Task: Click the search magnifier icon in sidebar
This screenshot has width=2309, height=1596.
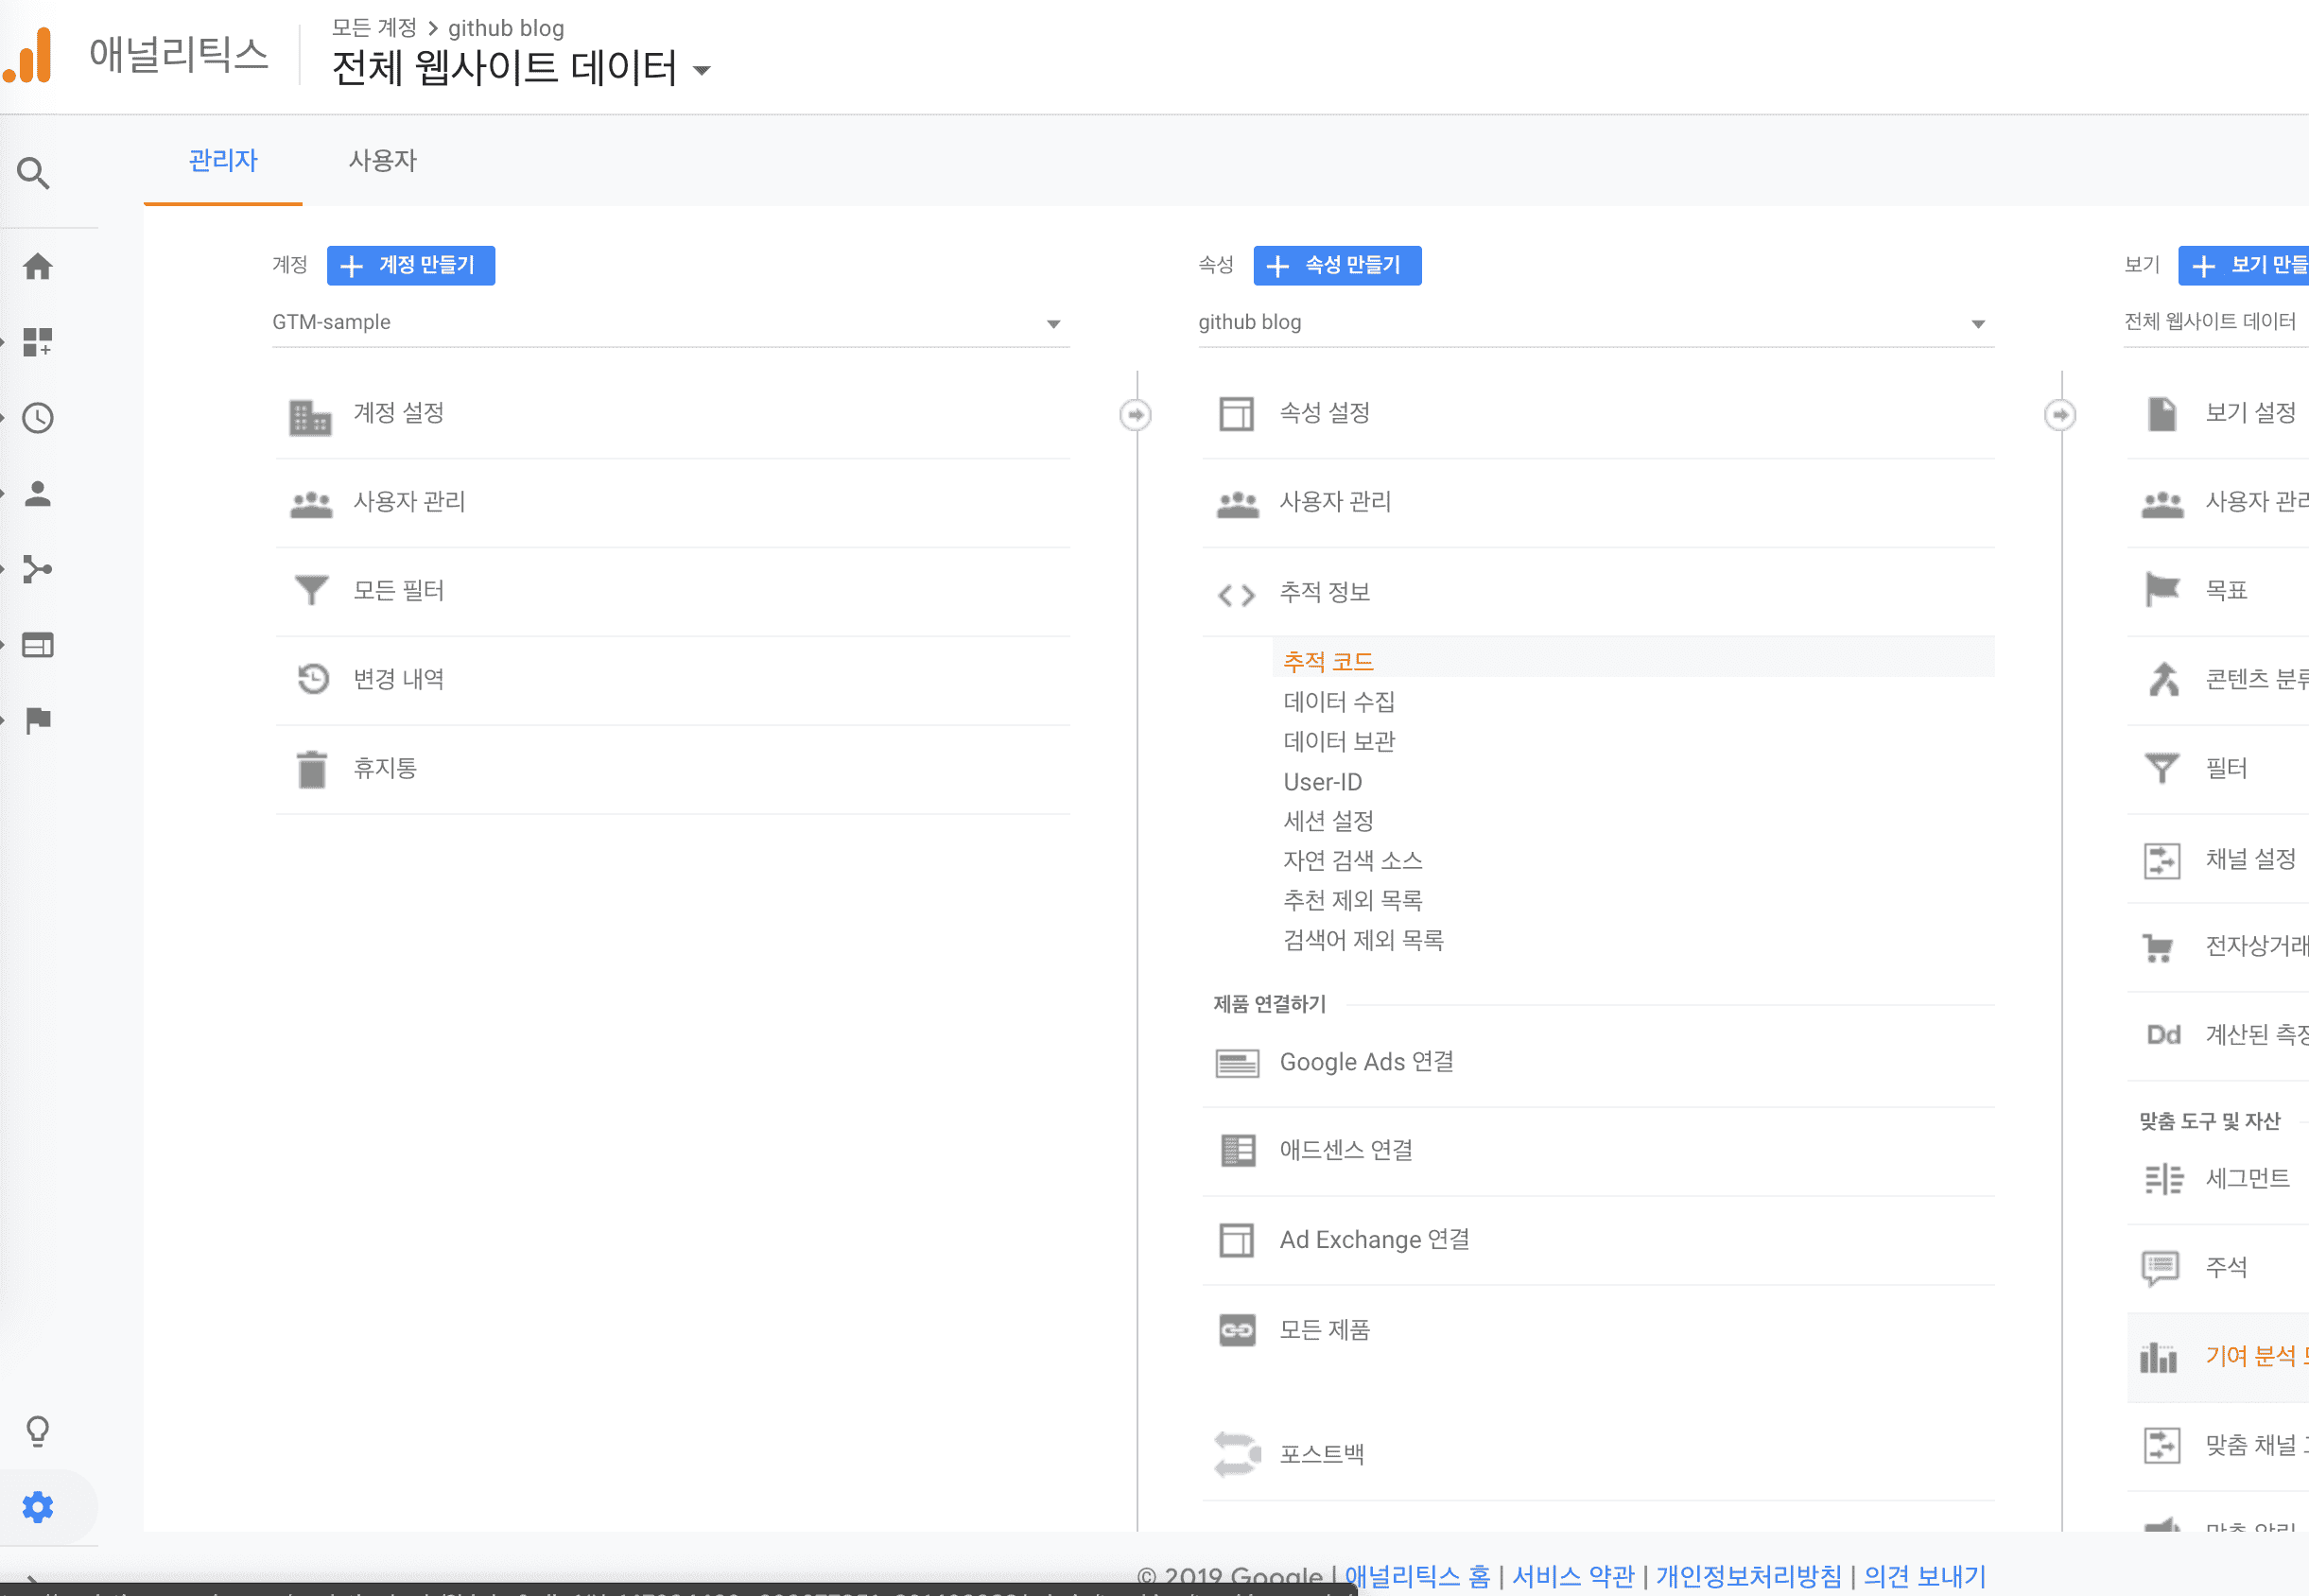Action: coord(34,173)
